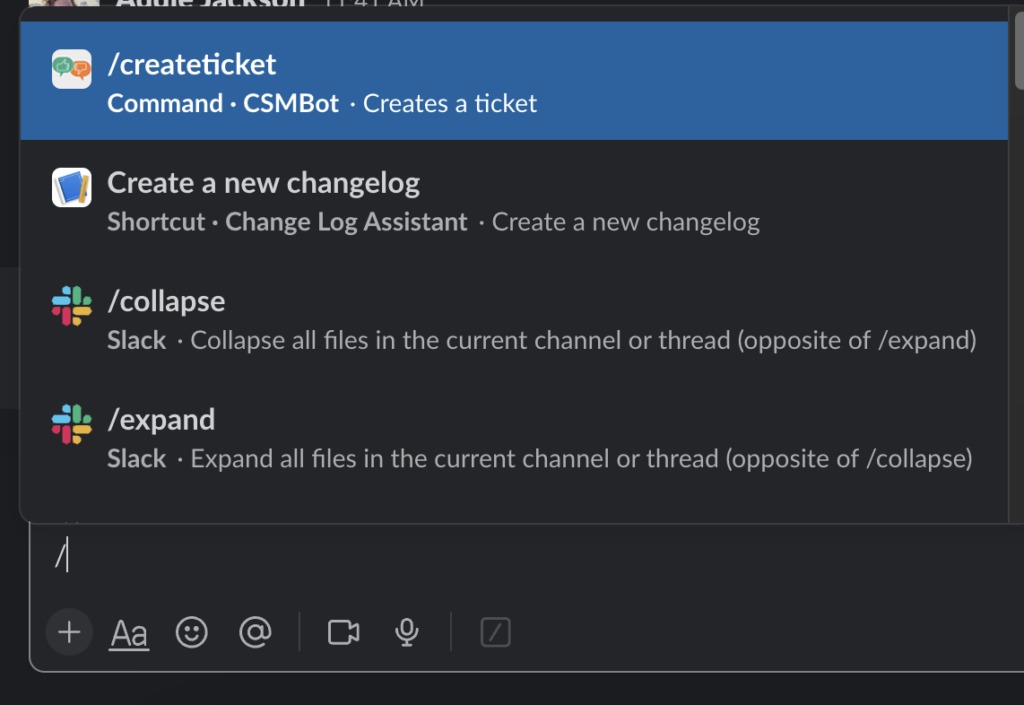The height and width of the screenshot is (705, 1024).
Task: Open the emoji picker
Action: 191,631
